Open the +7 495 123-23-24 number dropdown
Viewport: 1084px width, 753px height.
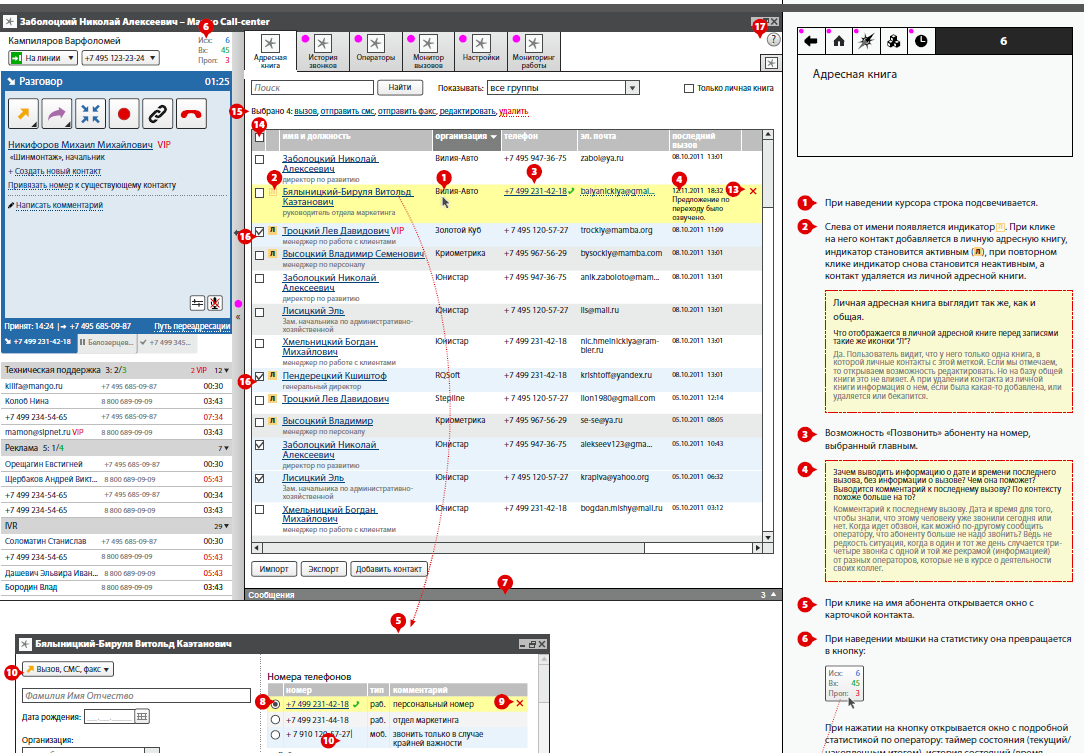[120, 58]
